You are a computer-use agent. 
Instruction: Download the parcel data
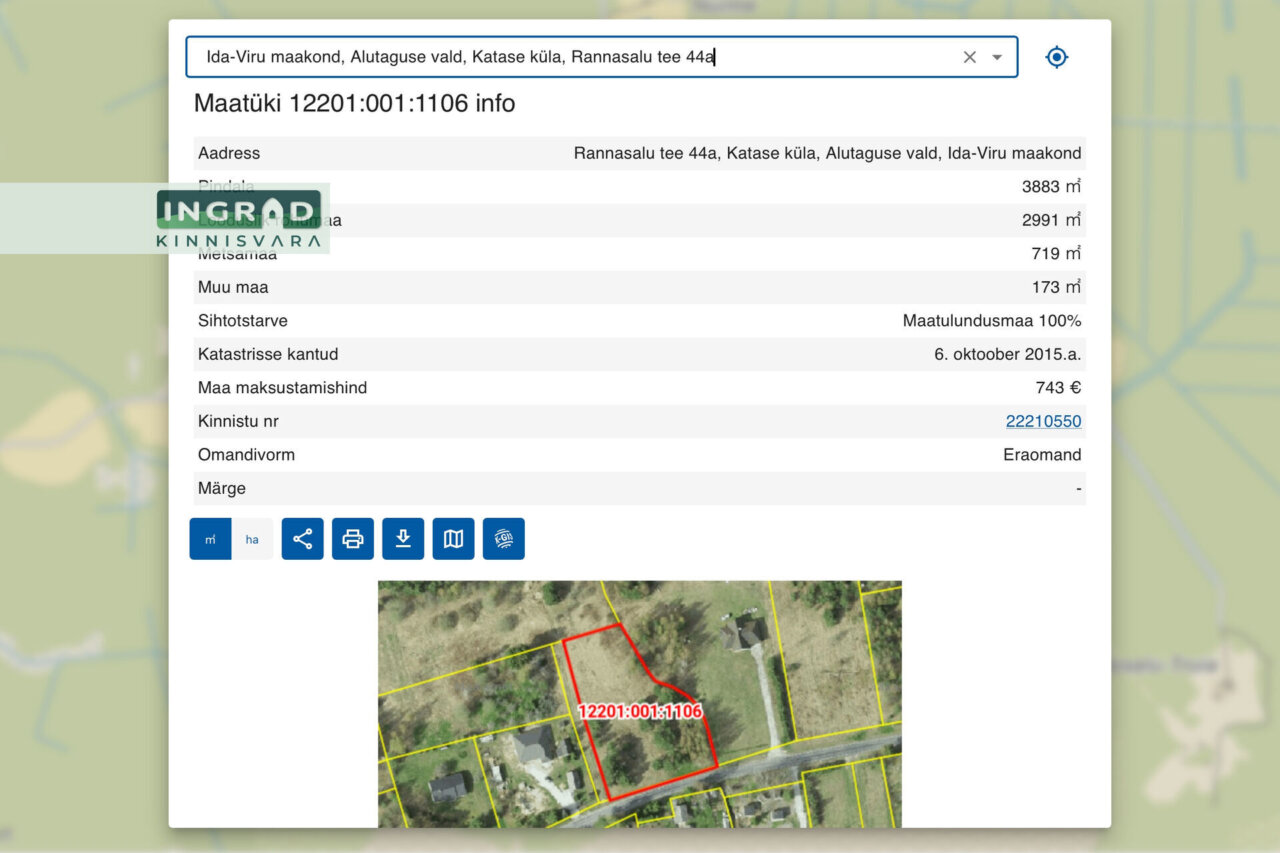click(403, 539)
